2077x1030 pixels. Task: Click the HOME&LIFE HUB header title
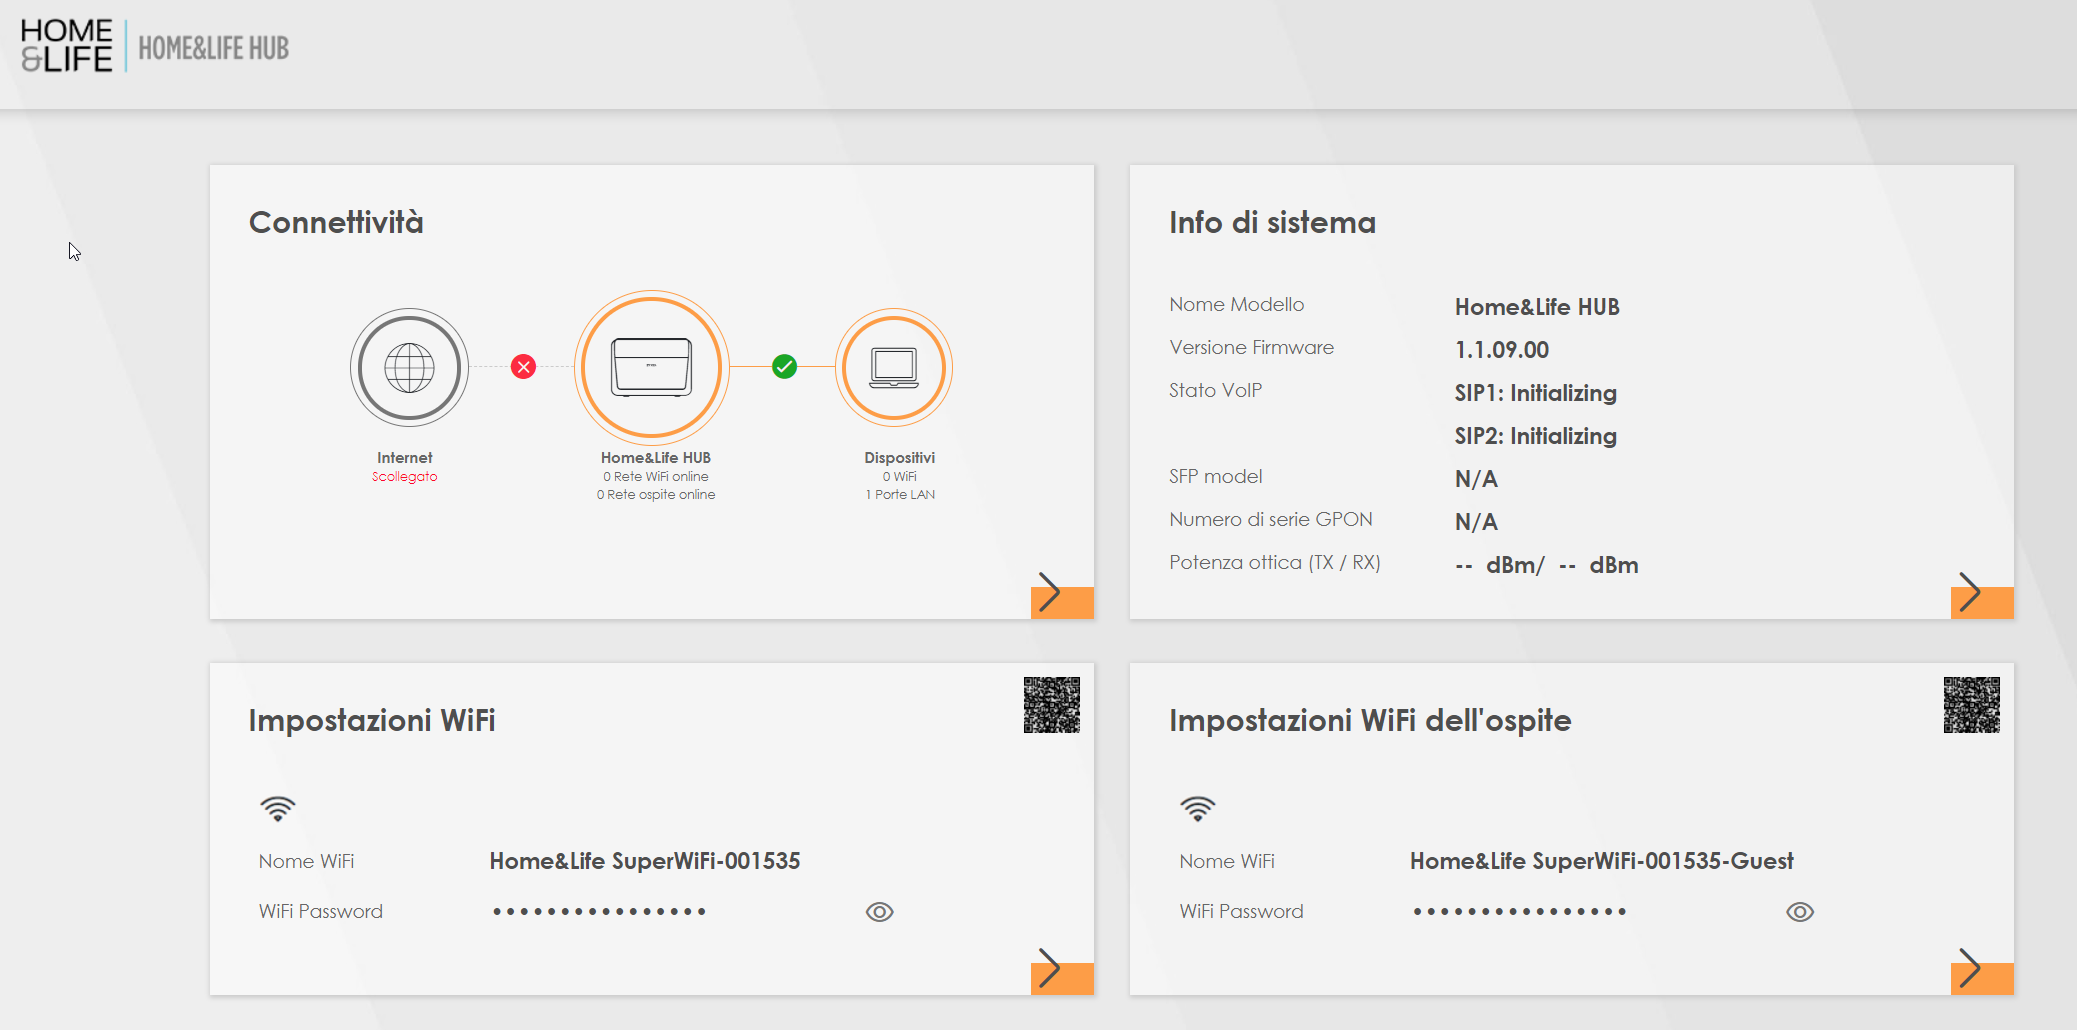213,48
